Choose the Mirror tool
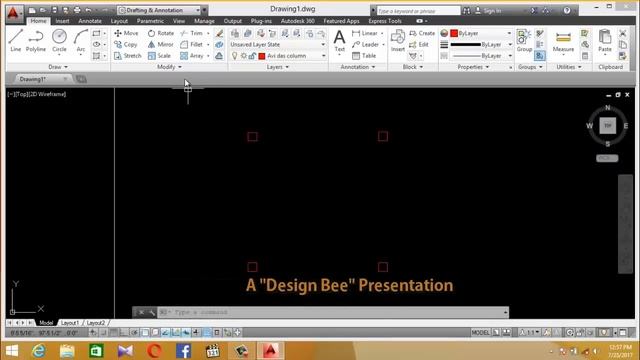640x360 pixels. pos(161,44)
